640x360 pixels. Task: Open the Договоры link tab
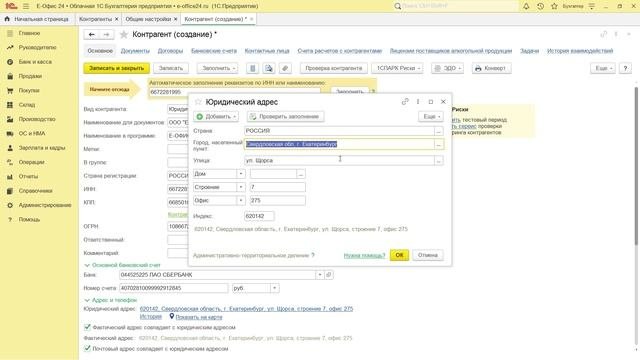coord(170,51)
